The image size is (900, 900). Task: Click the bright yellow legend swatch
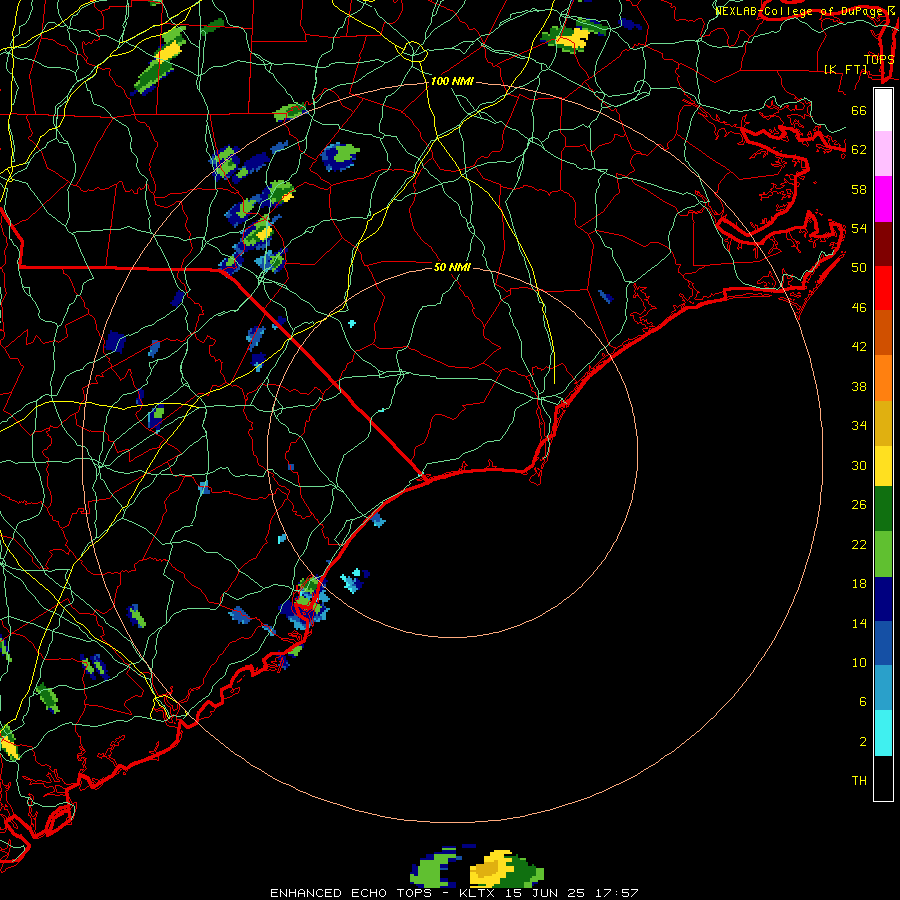coord(883,465)
